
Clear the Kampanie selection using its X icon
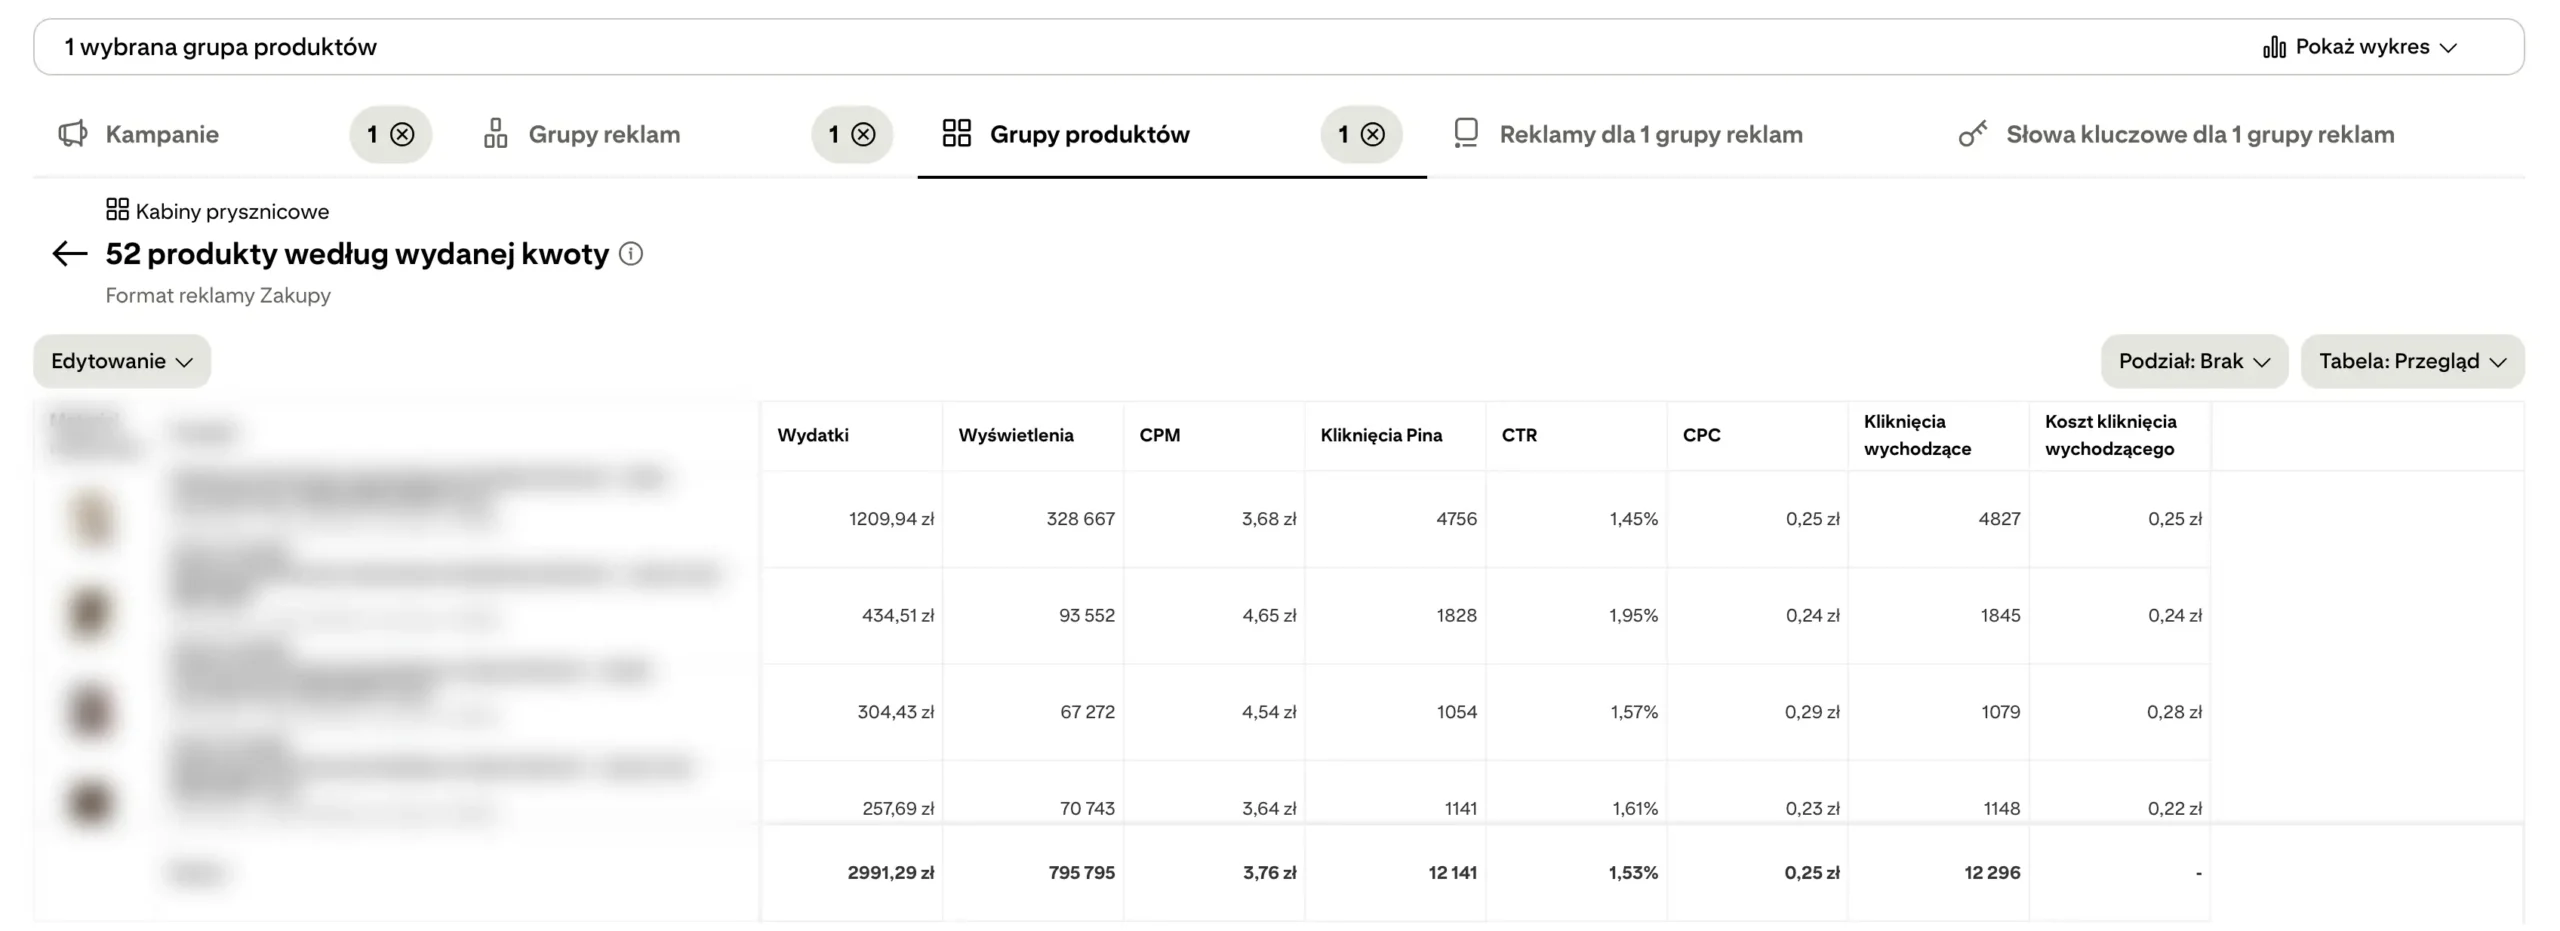point(402,134)
